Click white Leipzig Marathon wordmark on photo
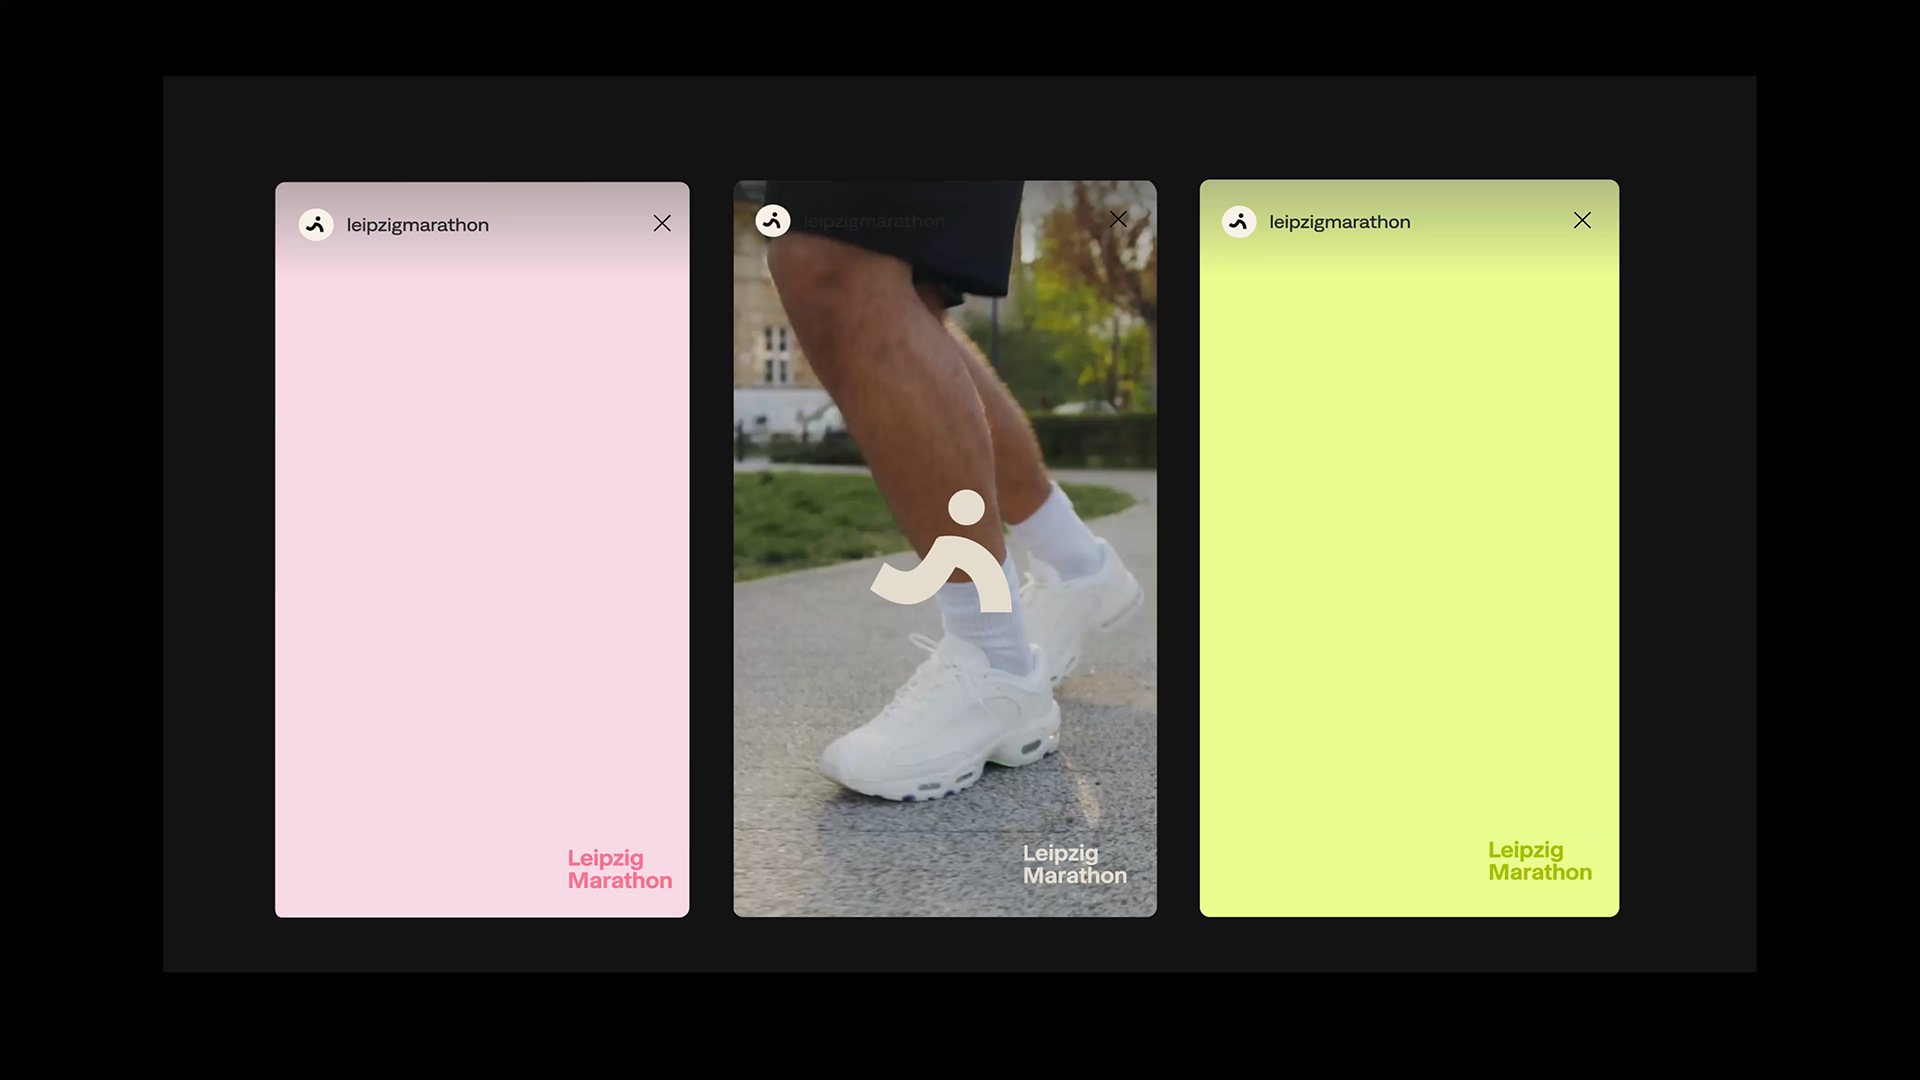This screenshot has width=1920, height=1080. 1075,864
